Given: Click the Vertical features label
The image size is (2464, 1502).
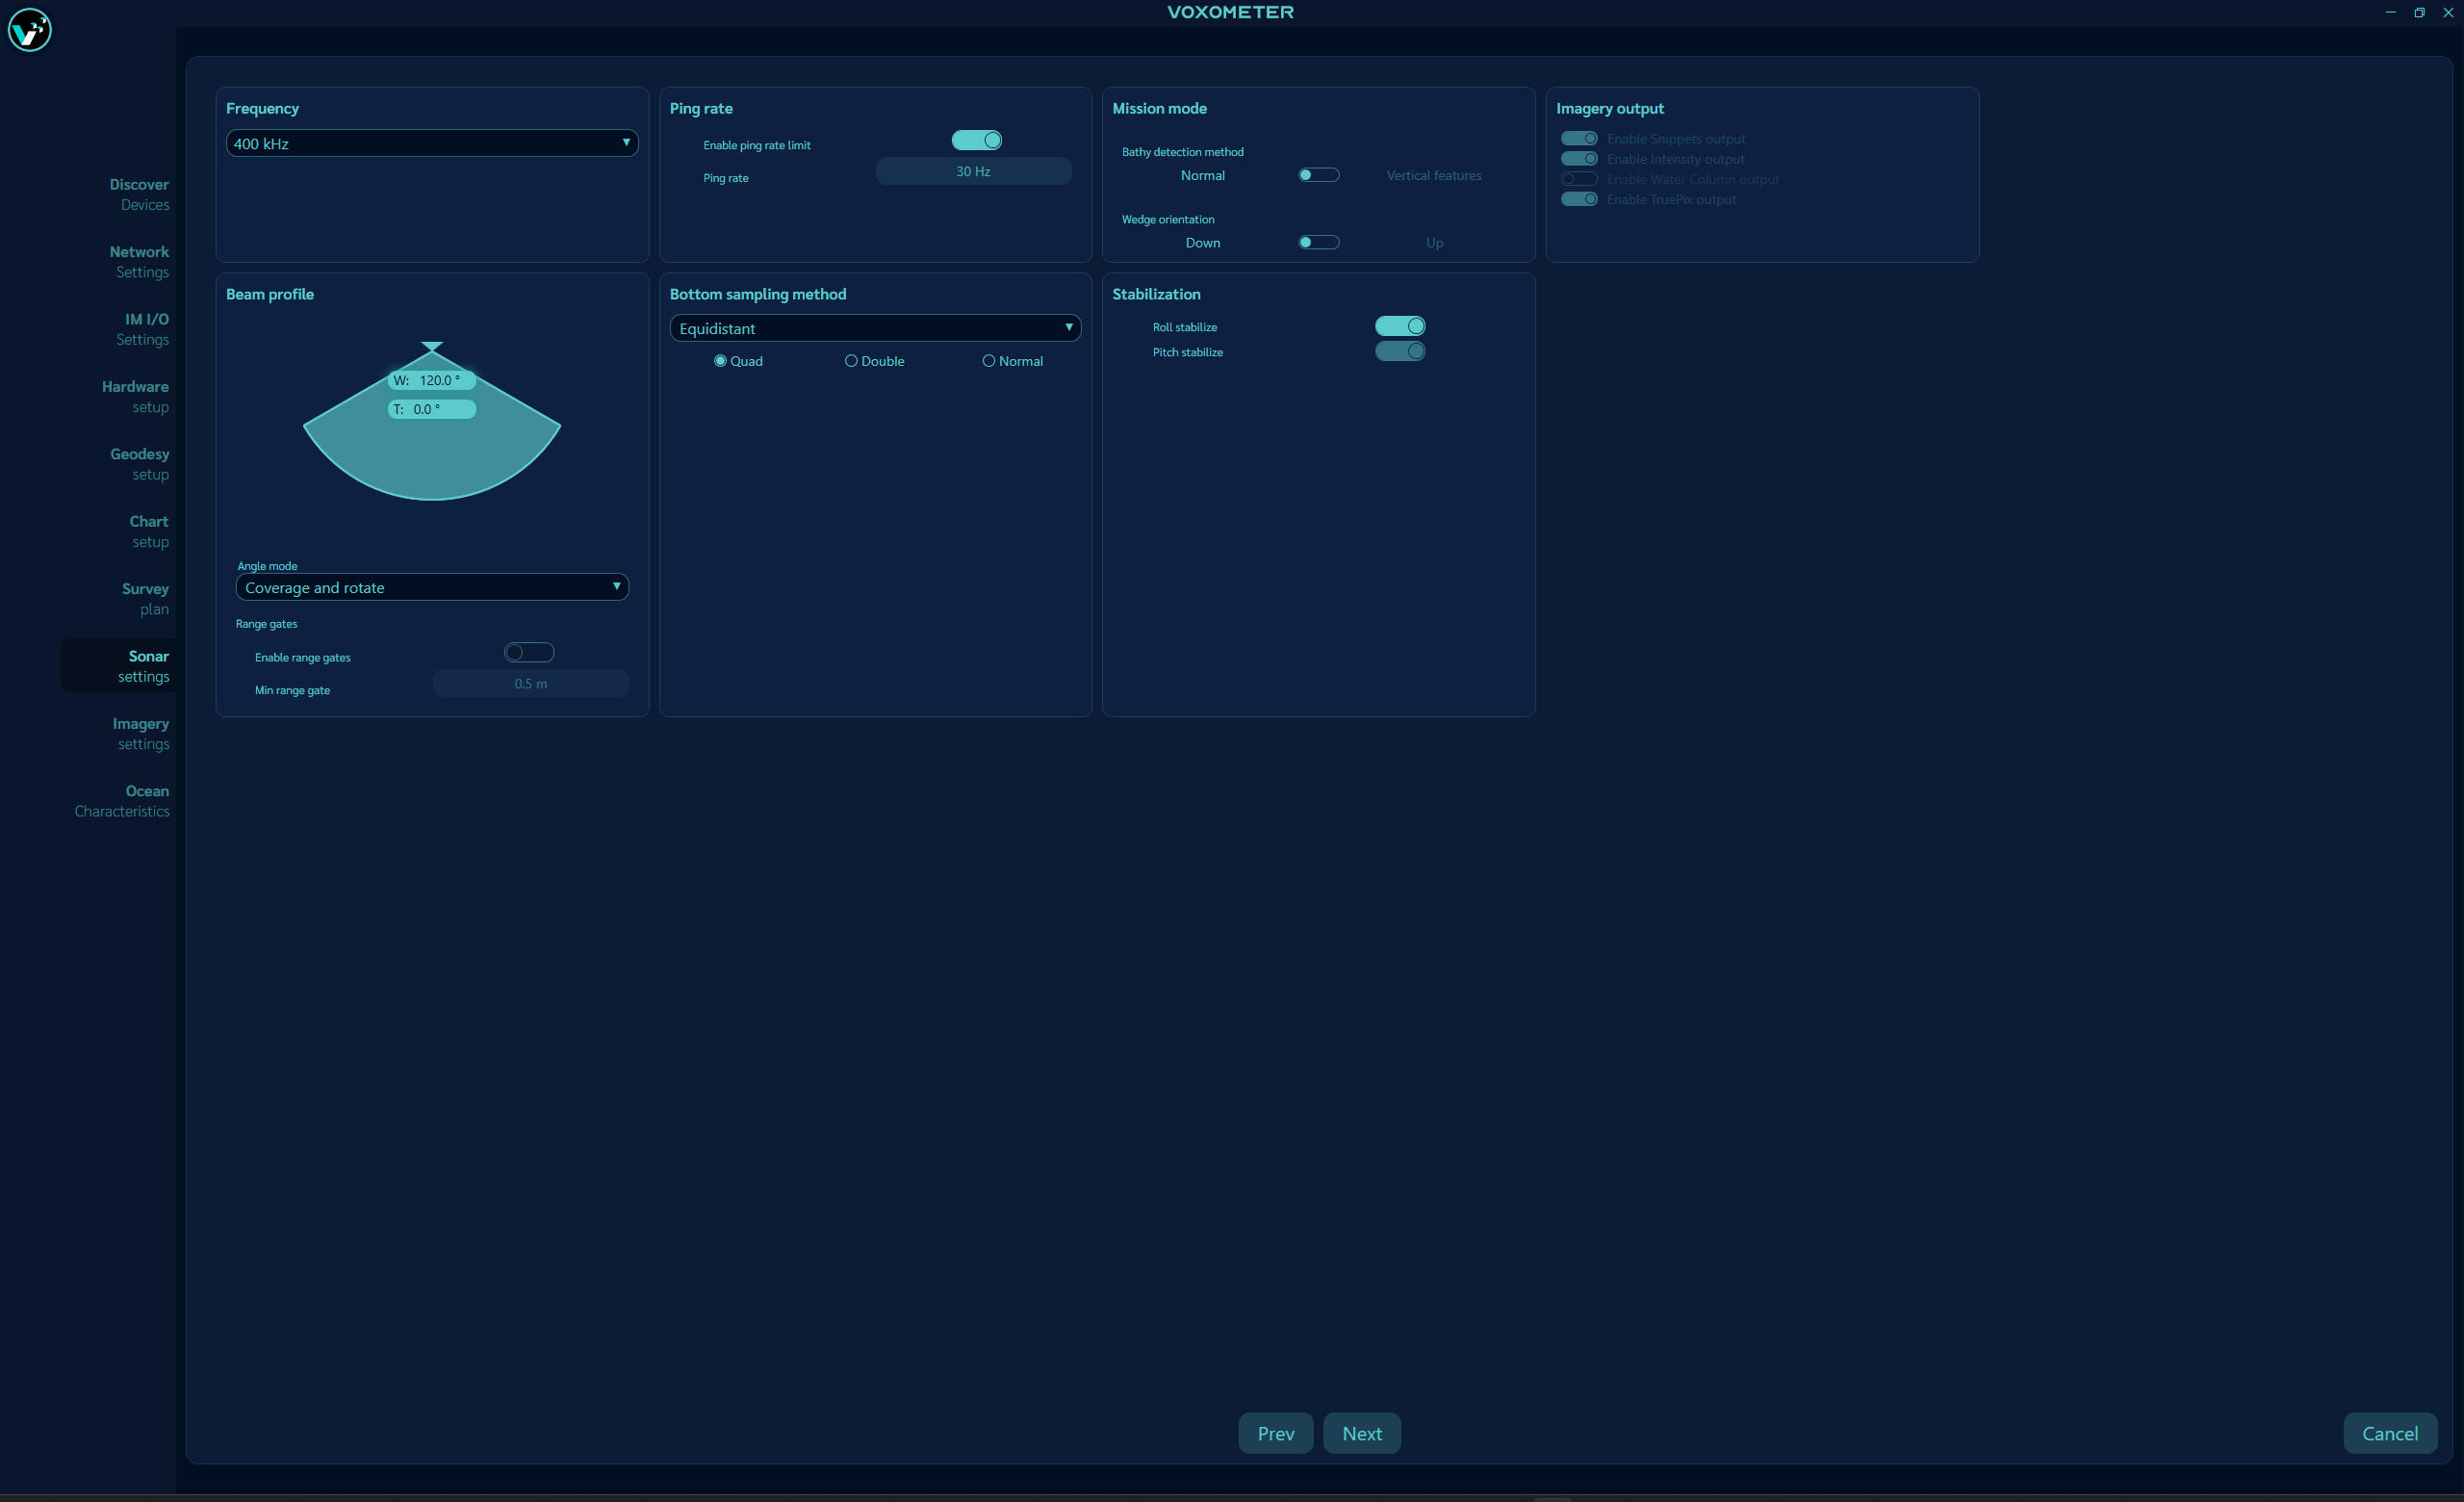Looking at the screenshot, I should [1433, 175].
